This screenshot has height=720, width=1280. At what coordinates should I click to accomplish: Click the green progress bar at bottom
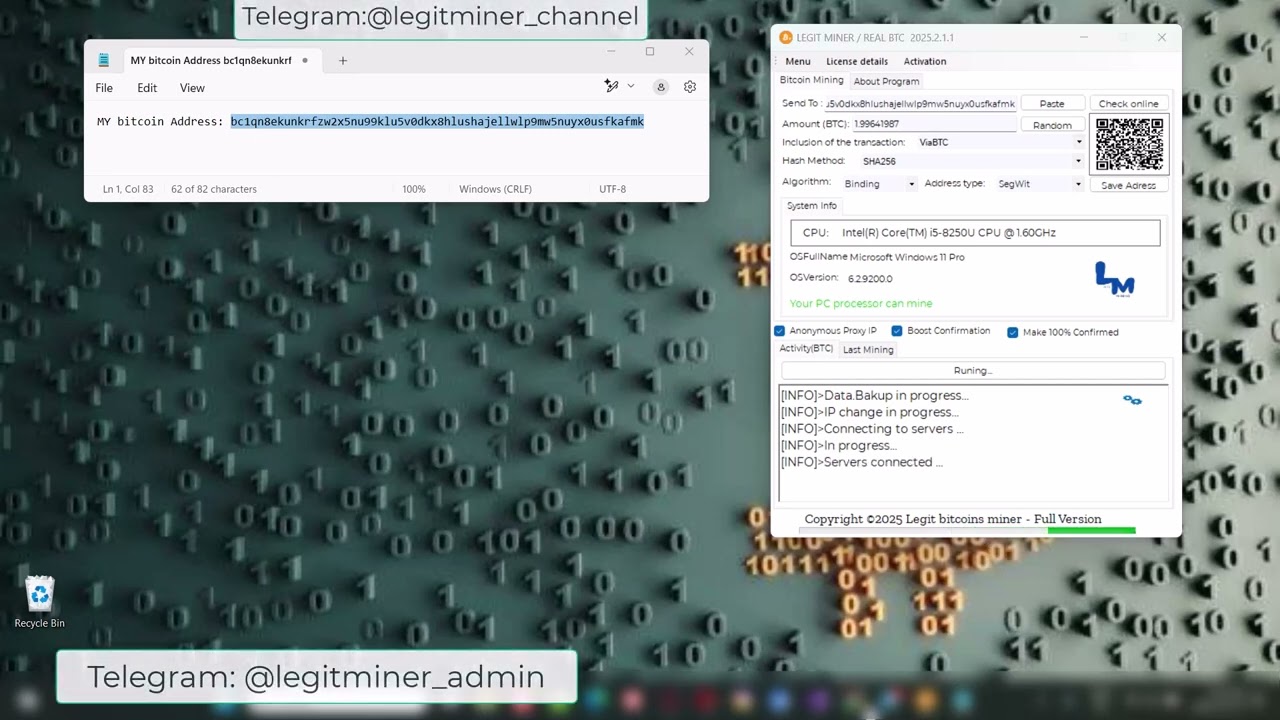[1091, 530]
